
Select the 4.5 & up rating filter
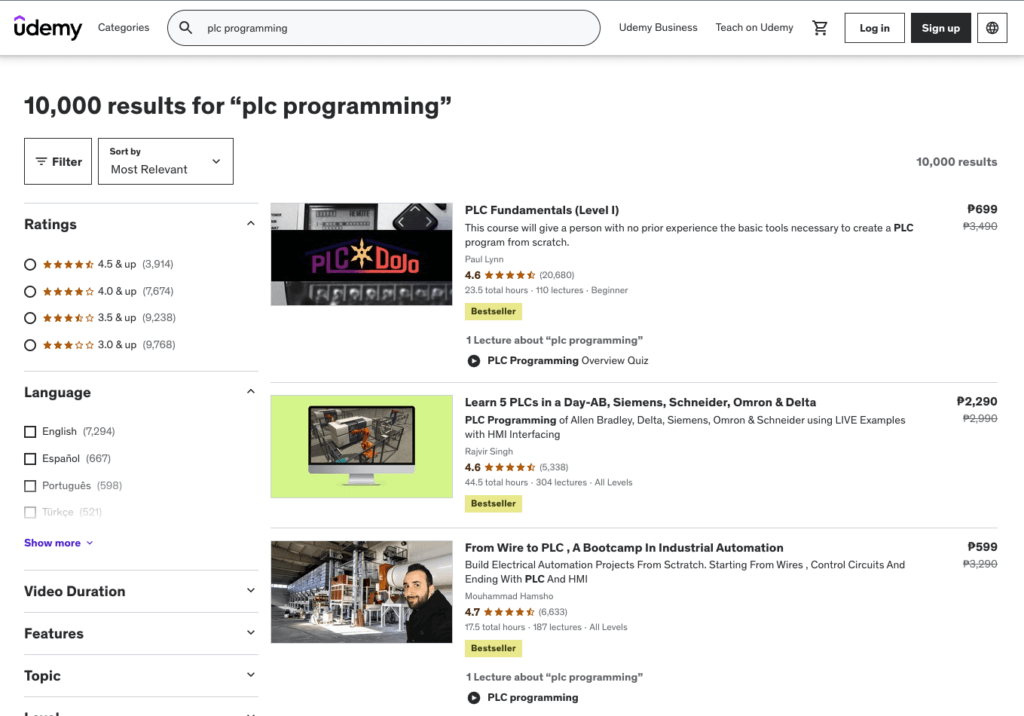pyautogui.click(x=31, y=264)
